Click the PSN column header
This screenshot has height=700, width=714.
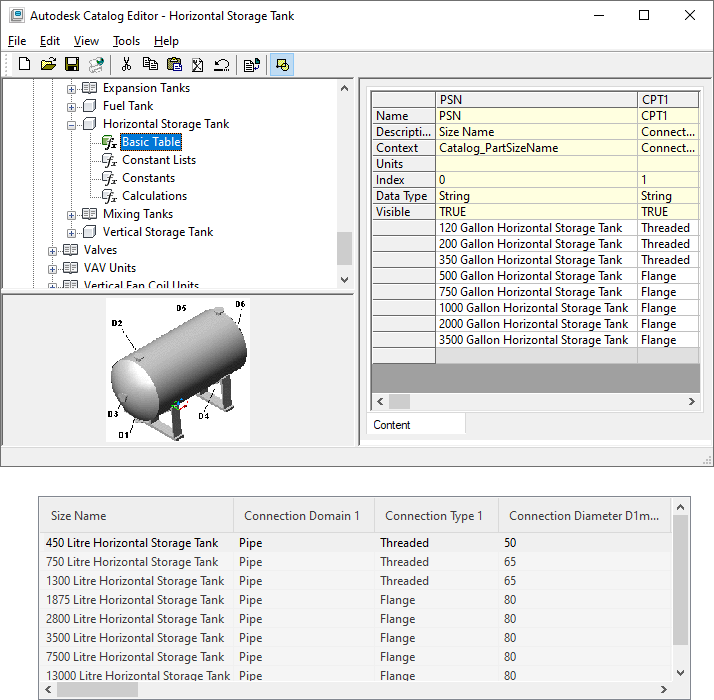(536, 100)
